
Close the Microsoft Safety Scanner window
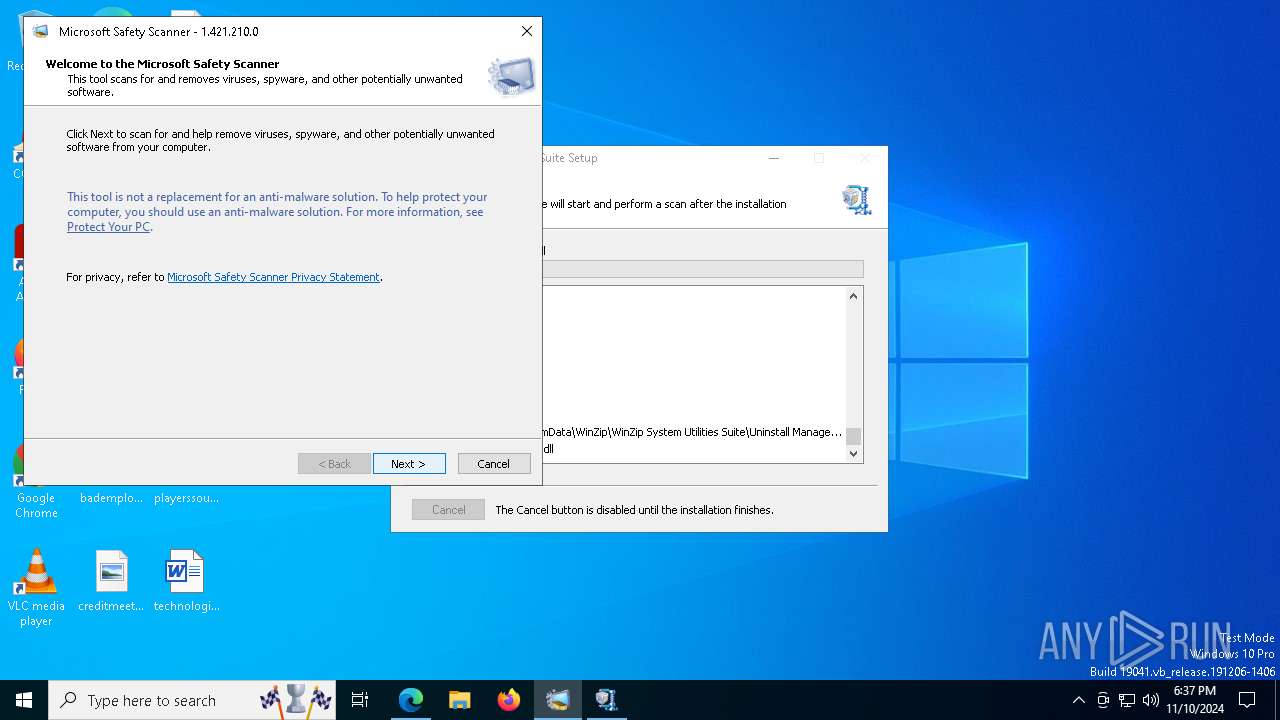click(x=527, y=31)
